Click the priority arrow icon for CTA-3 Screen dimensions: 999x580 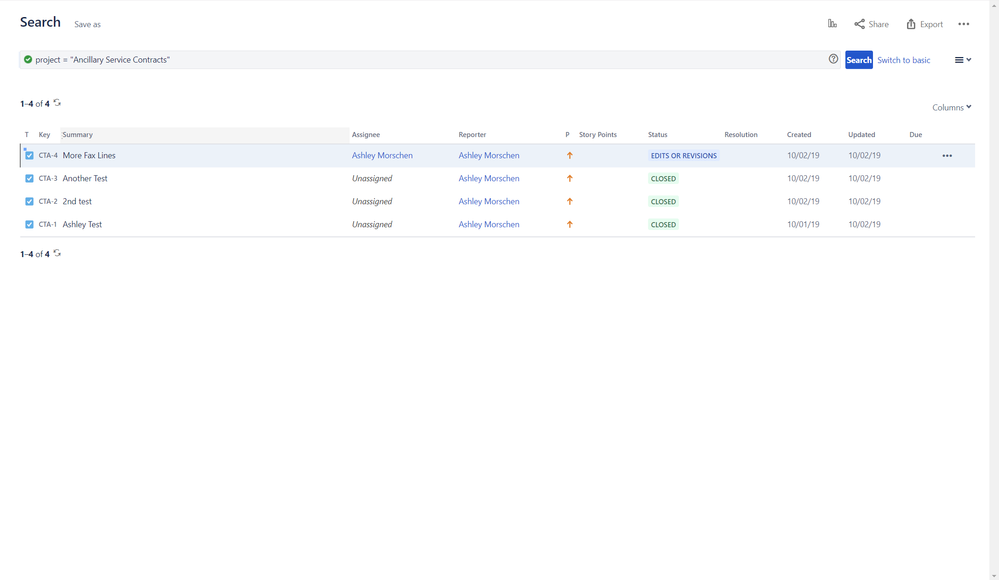(570, 179)
